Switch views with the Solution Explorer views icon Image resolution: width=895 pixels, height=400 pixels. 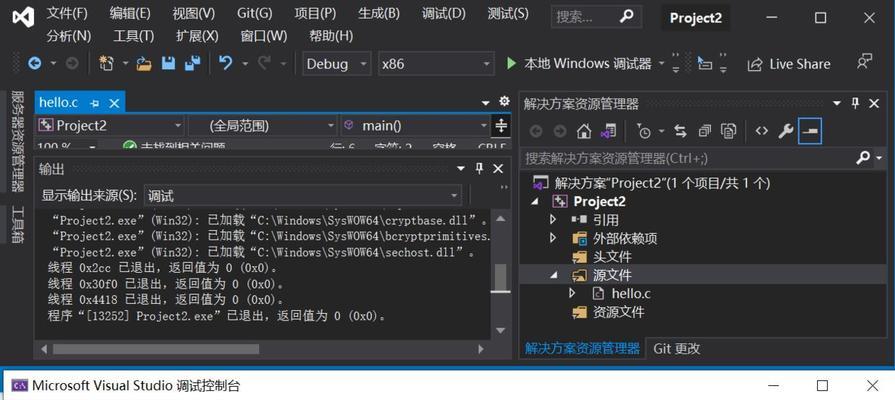pyautogui.click(x=608, y=132)
